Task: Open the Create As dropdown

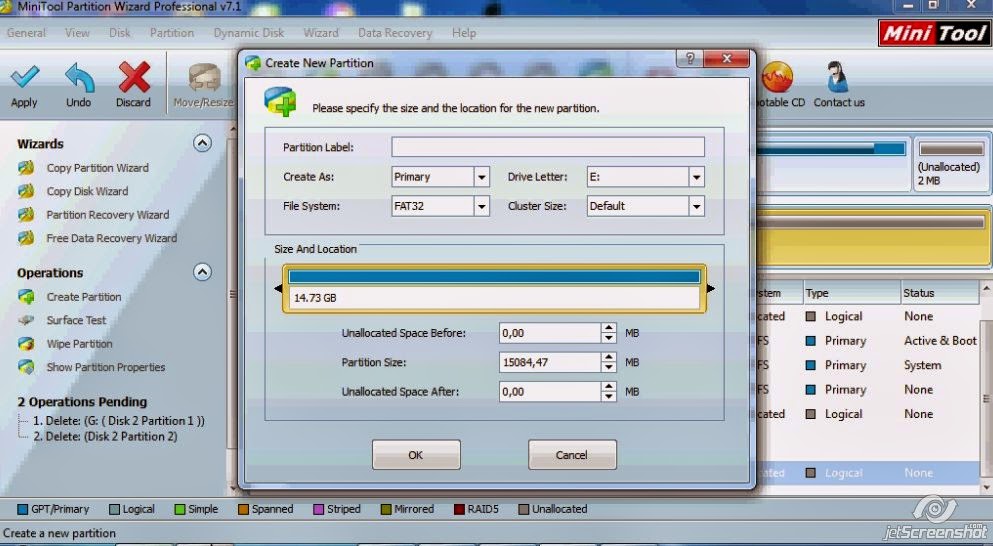Action: (481, 177)
